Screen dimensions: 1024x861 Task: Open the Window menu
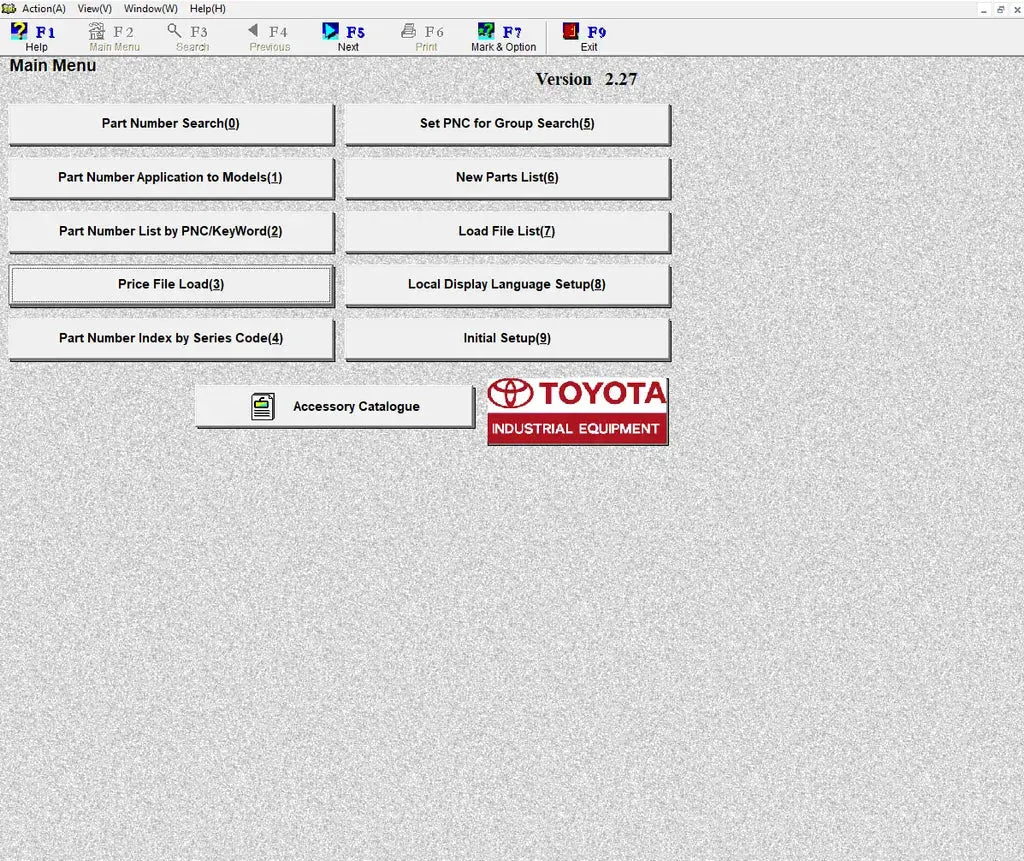coord(149,8)
